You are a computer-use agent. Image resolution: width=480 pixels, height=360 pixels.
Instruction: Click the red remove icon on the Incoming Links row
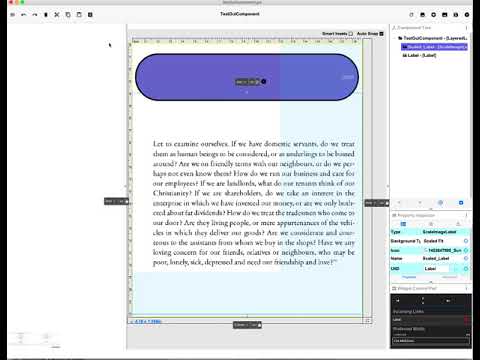click(x=467, y=320)
